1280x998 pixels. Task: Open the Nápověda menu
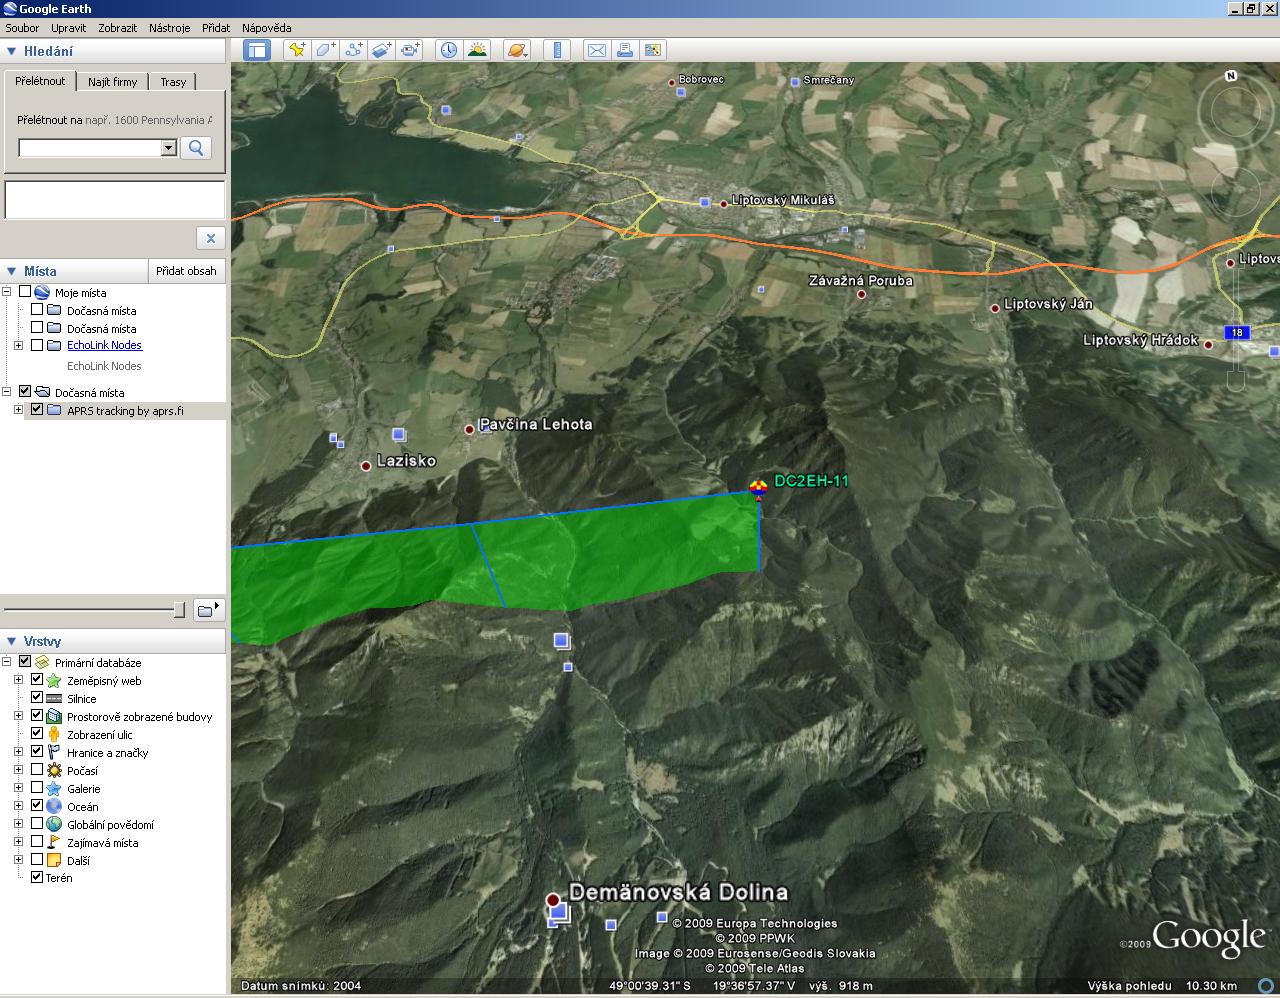click(x=266, y=28)
